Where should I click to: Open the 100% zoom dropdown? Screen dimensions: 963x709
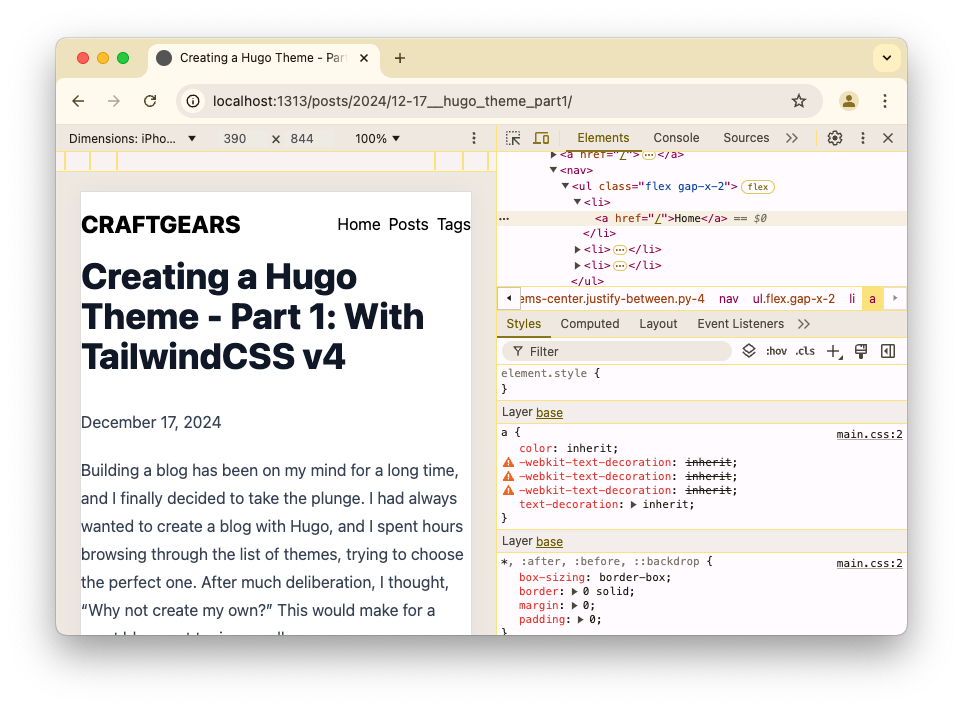pyautogui.click(x=377, y=139)
